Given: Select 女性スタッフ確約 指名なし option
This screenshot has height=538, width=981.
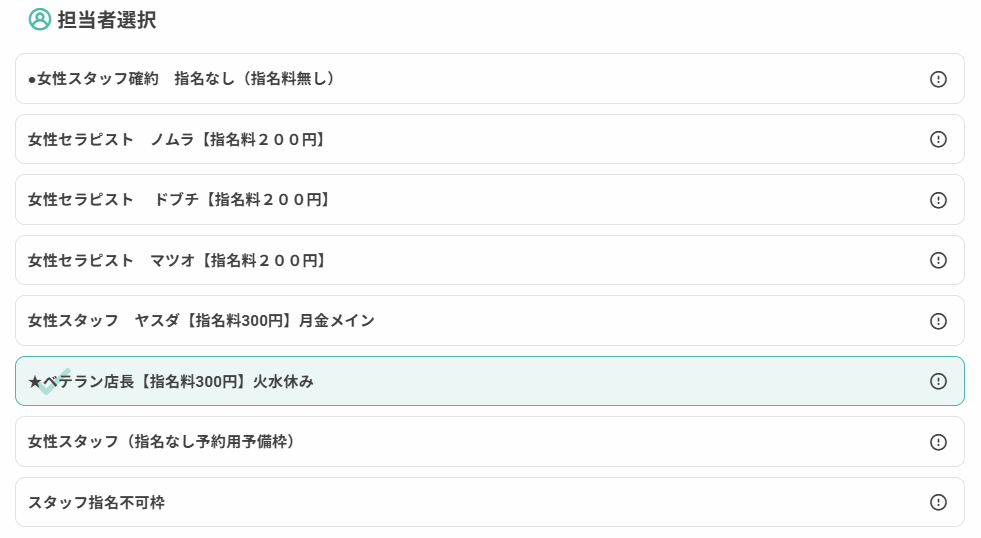Looking at the screenshot, I should point(490,78).
